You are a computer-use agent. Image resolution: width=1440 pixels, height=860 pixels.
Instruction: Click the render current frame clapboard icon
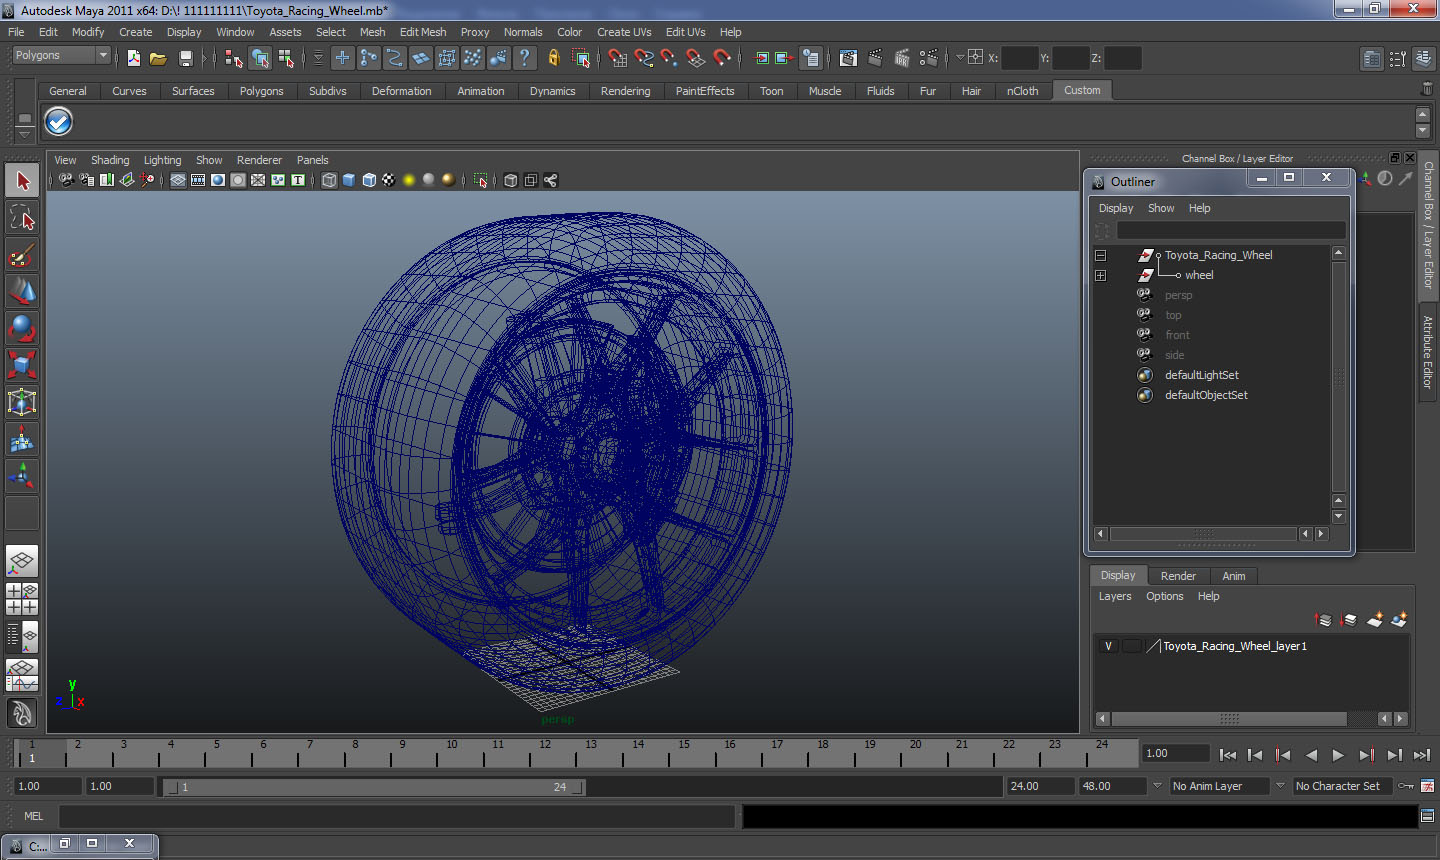click(875, 58)
